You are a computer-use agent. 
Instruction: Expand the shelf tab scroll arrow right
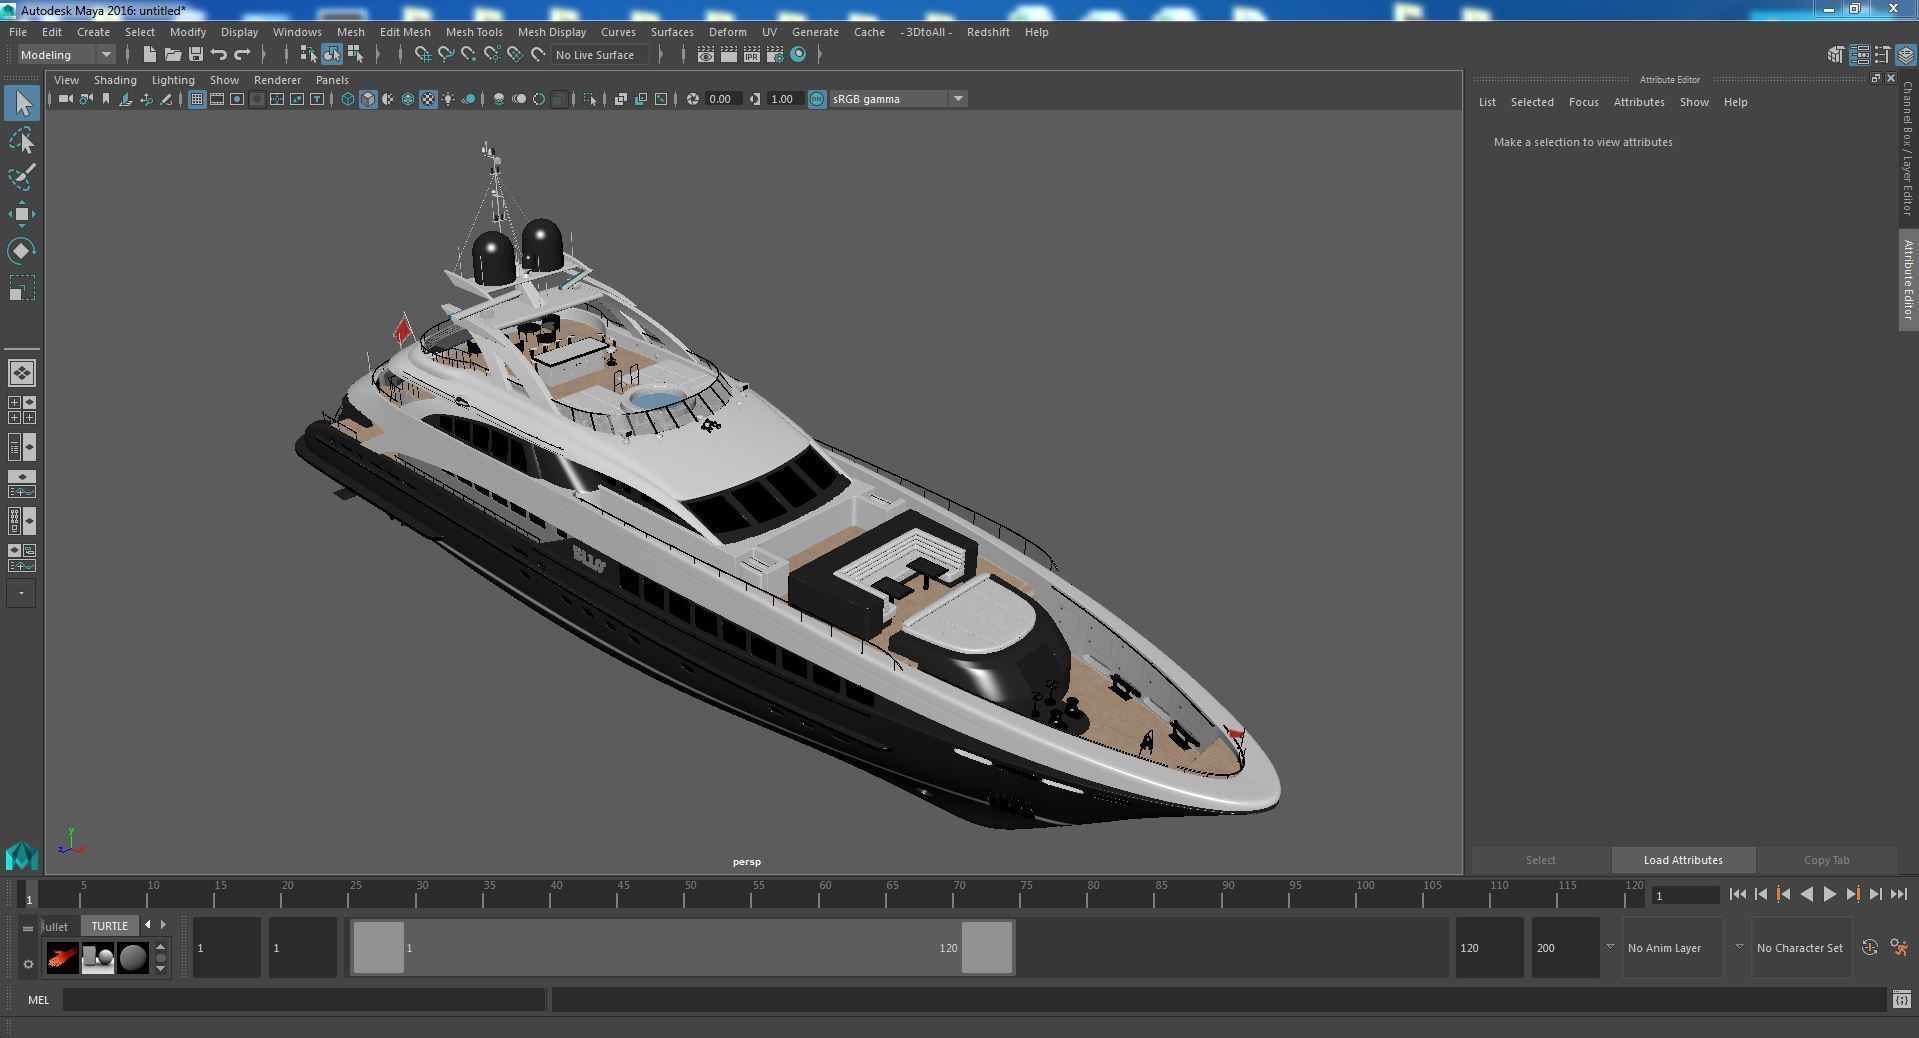click(164, 925)
